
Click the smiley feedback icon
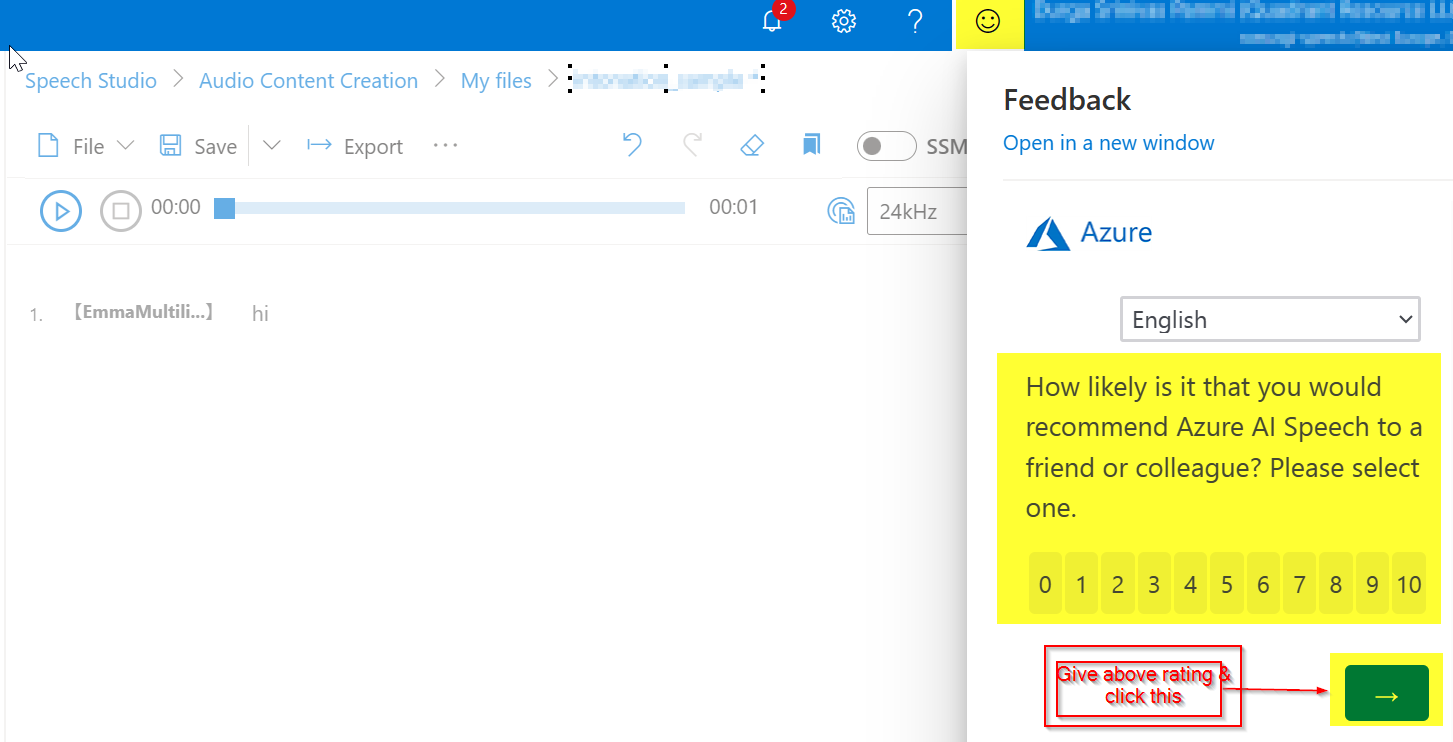click(988, 23)
